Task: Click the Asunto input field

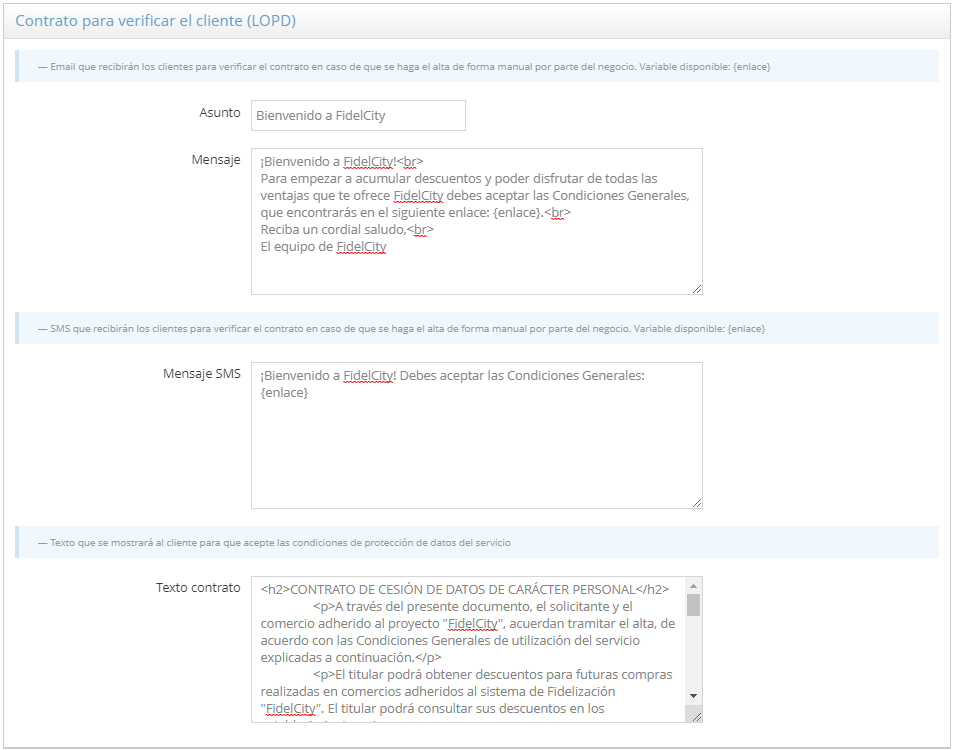Action: click(358, 115)
